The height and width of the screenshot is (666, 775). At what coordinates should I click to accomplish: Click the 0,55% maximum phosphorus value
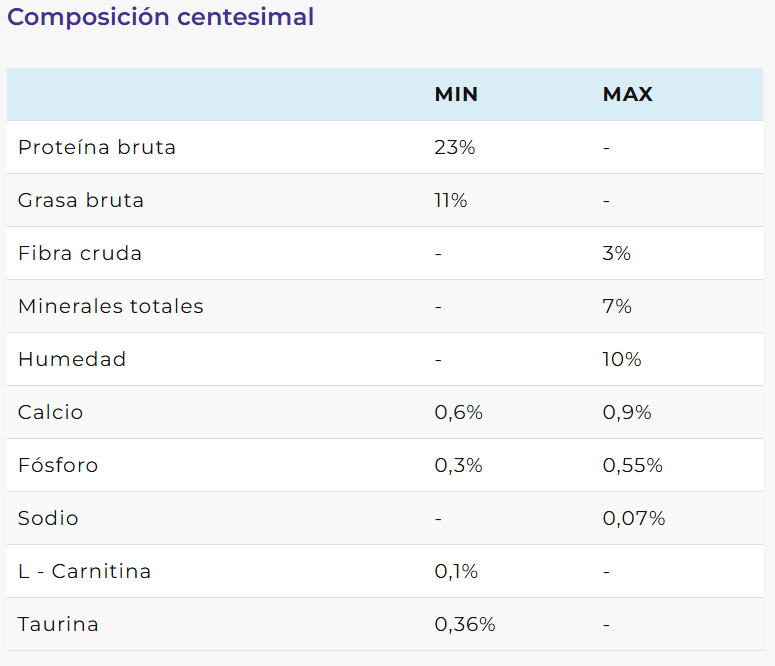pos(632,465)
